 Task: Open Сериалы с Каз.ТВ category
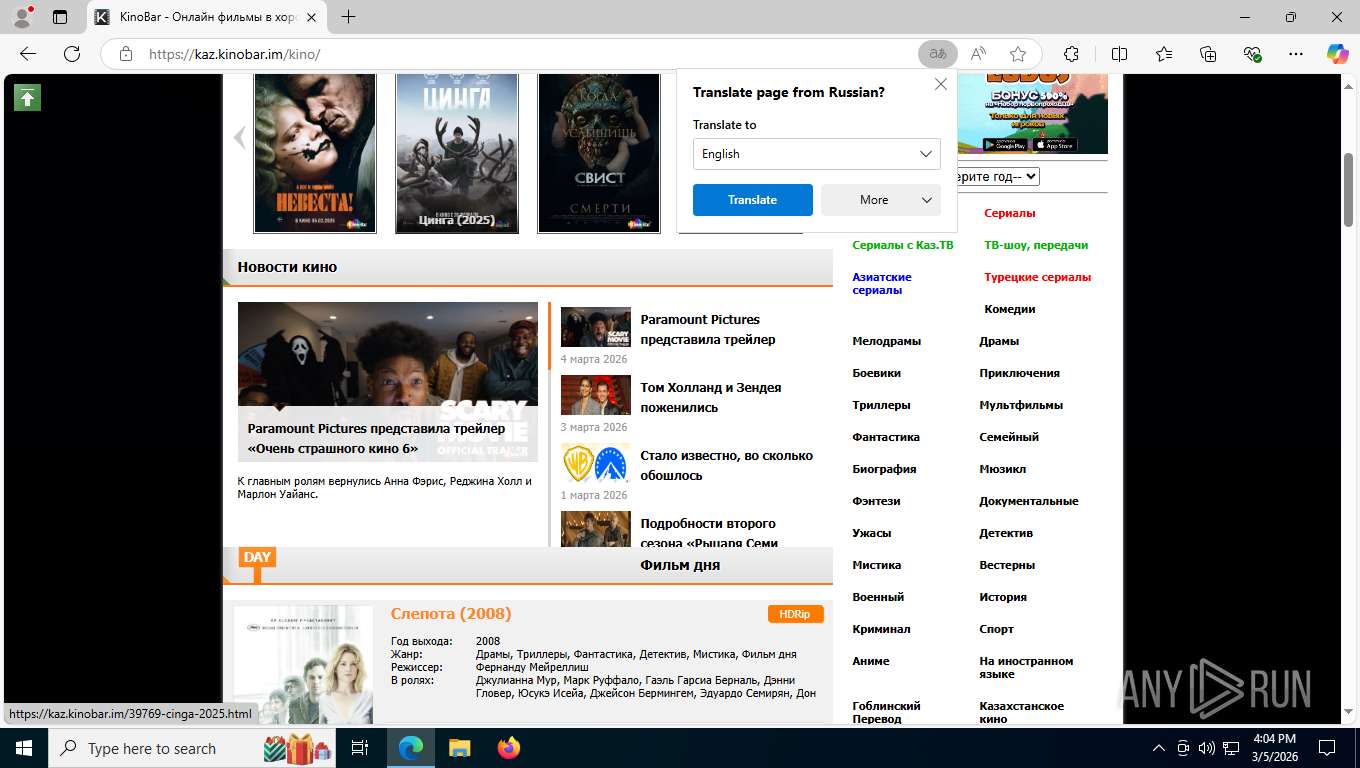(903, 245)
